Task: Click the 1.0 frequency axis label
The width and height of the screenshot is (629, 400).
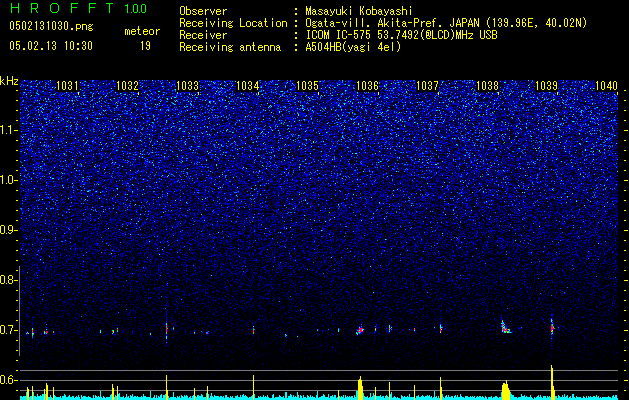Action: click(x=7, y=181)
